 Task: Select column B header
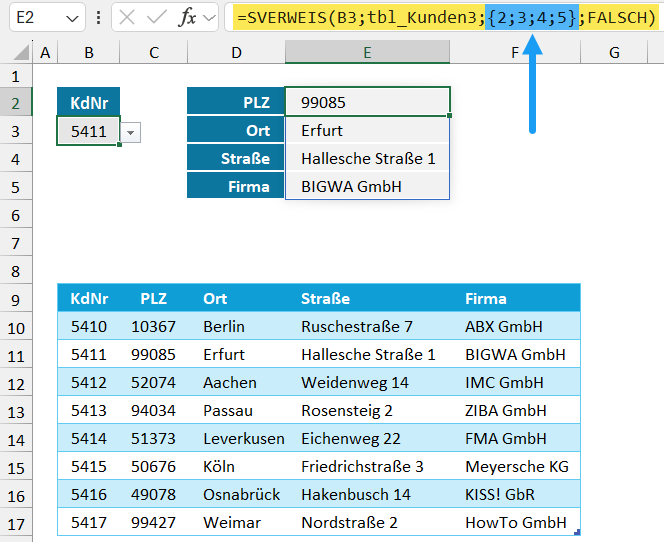(x=89, y=52)
